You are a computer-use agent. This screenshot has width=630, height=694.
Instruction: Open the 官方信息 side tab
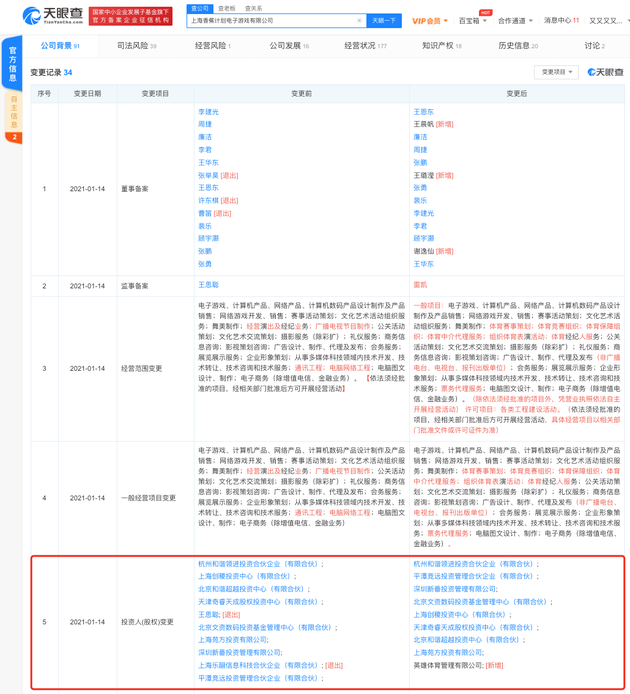12,64
